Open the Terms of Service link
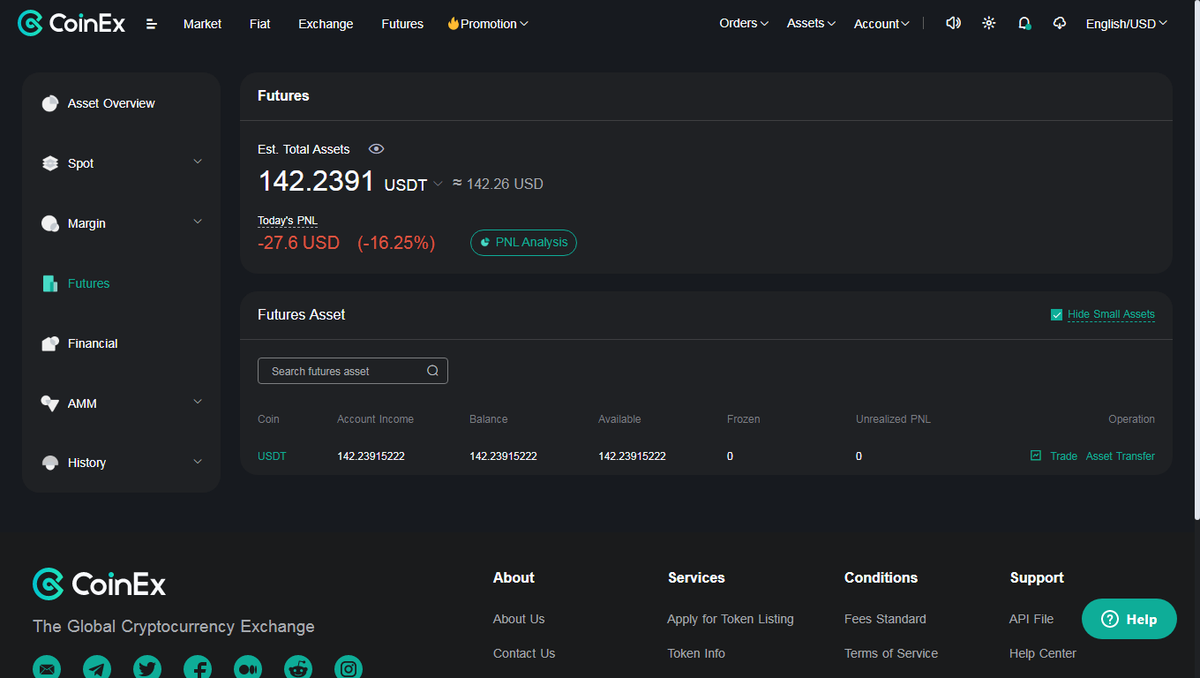 click(891, 653)
